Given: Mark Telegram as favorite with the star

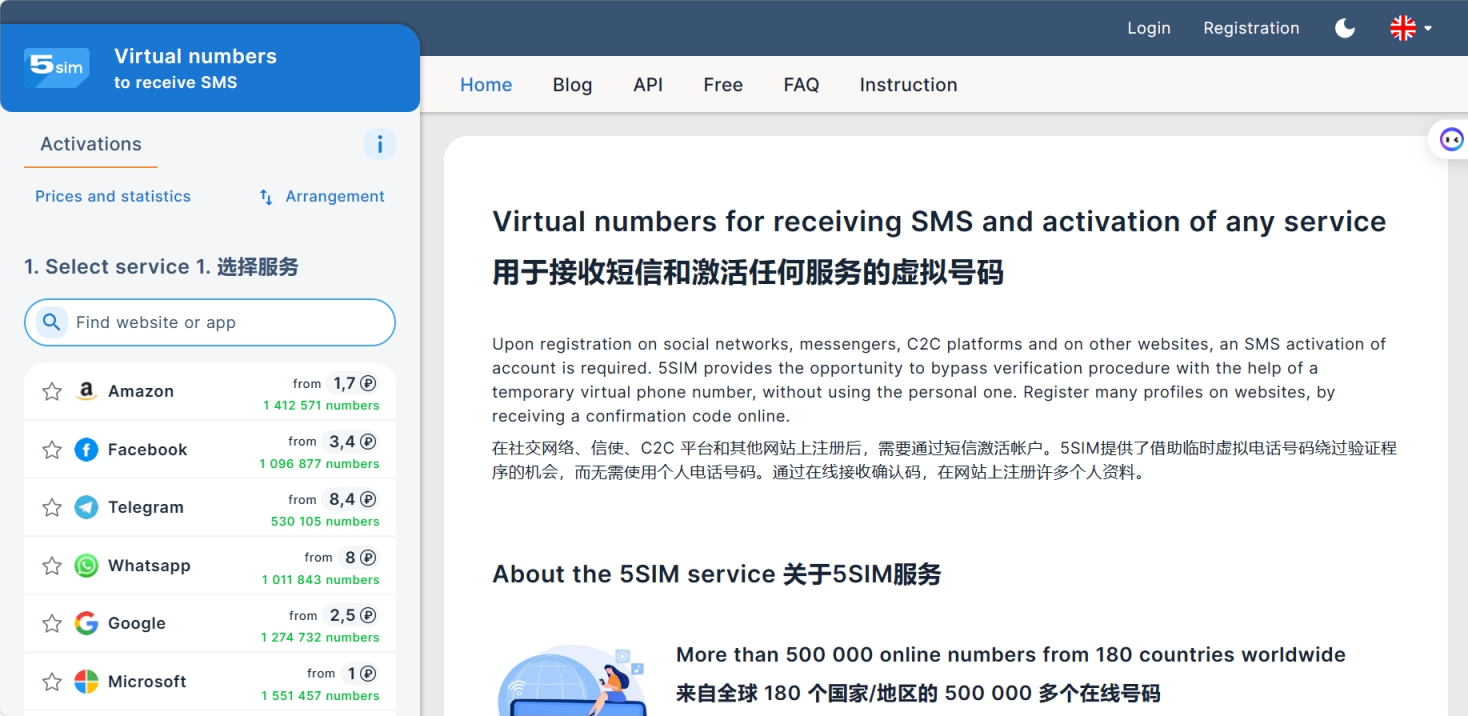Looking at the screenshot, I should point(51,507).
